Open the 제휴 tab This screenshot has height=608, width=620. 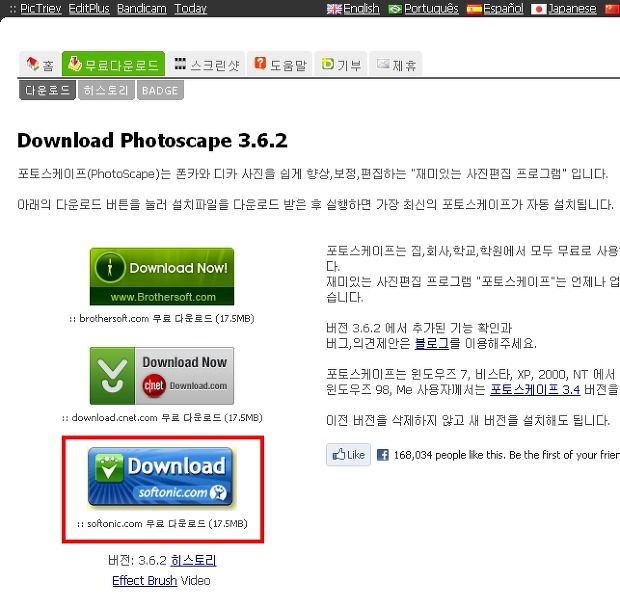[396, 64]
